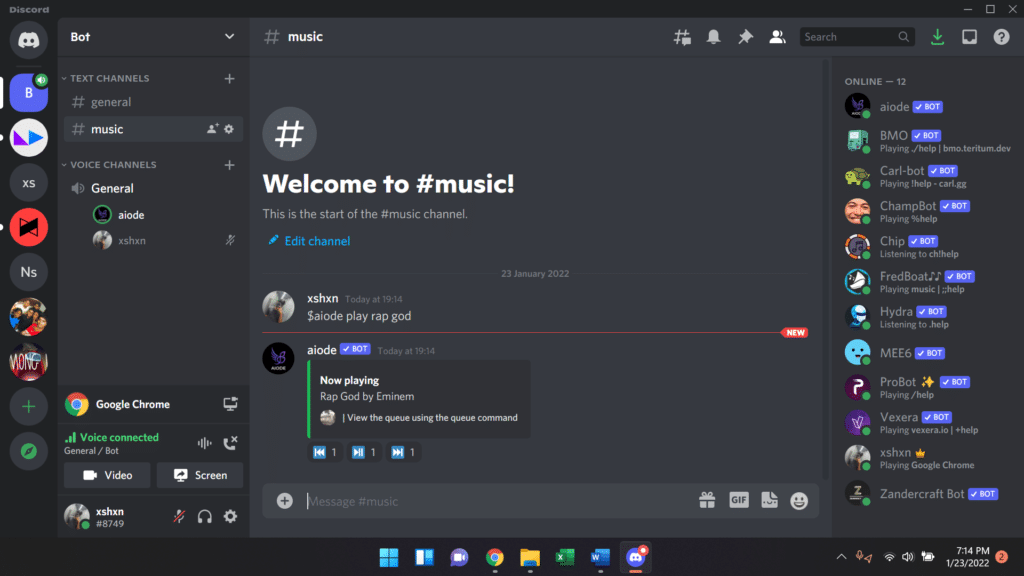Open channel notification settings
This screenshot has height=576, width=1024.
(713, 36)
